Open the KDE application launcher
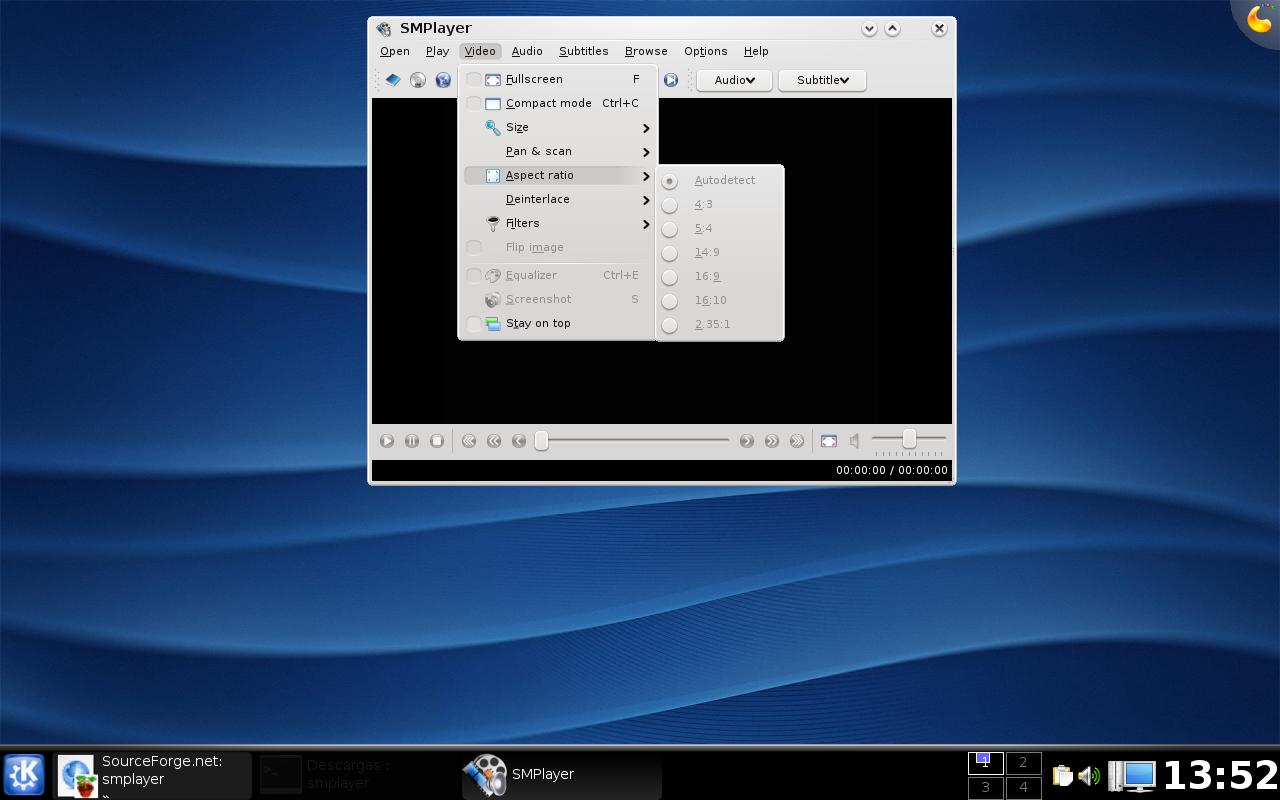 [24, 775]
